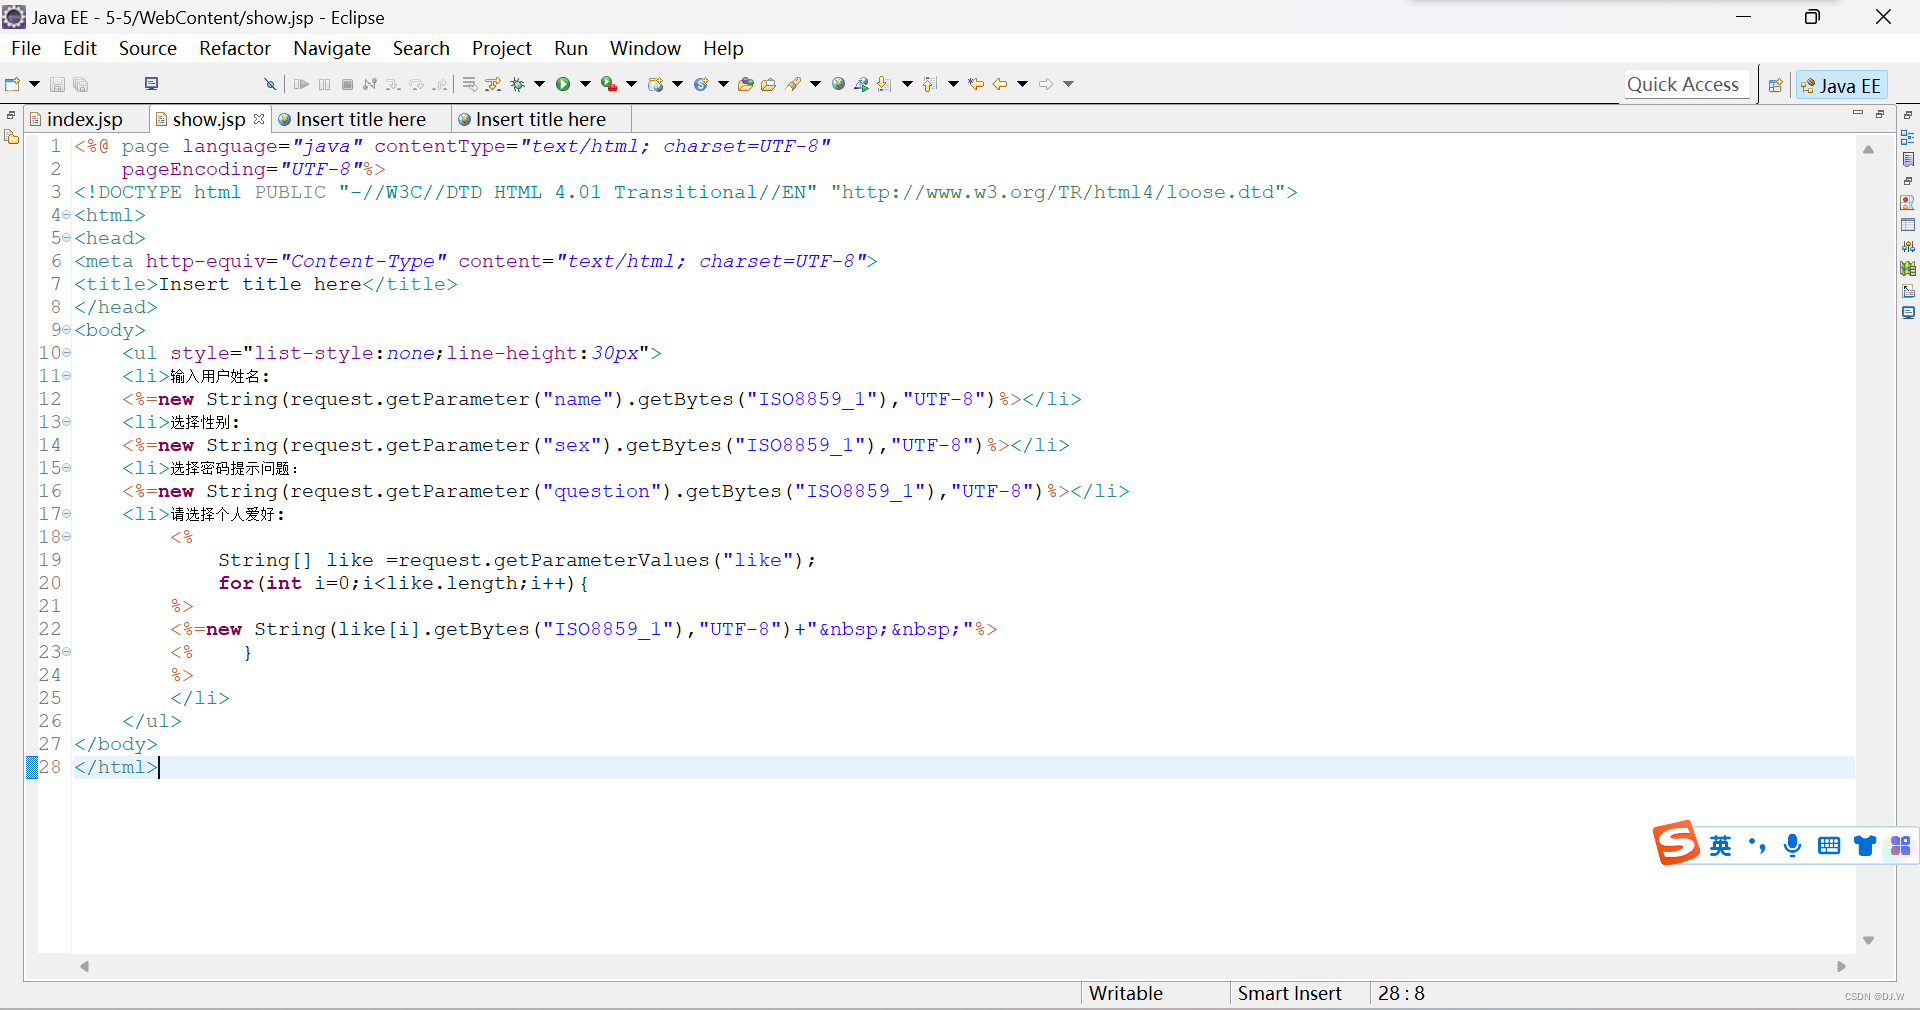Switch to the index.jsp tab
1920x1010 pixels.
(x=85, y=119)
